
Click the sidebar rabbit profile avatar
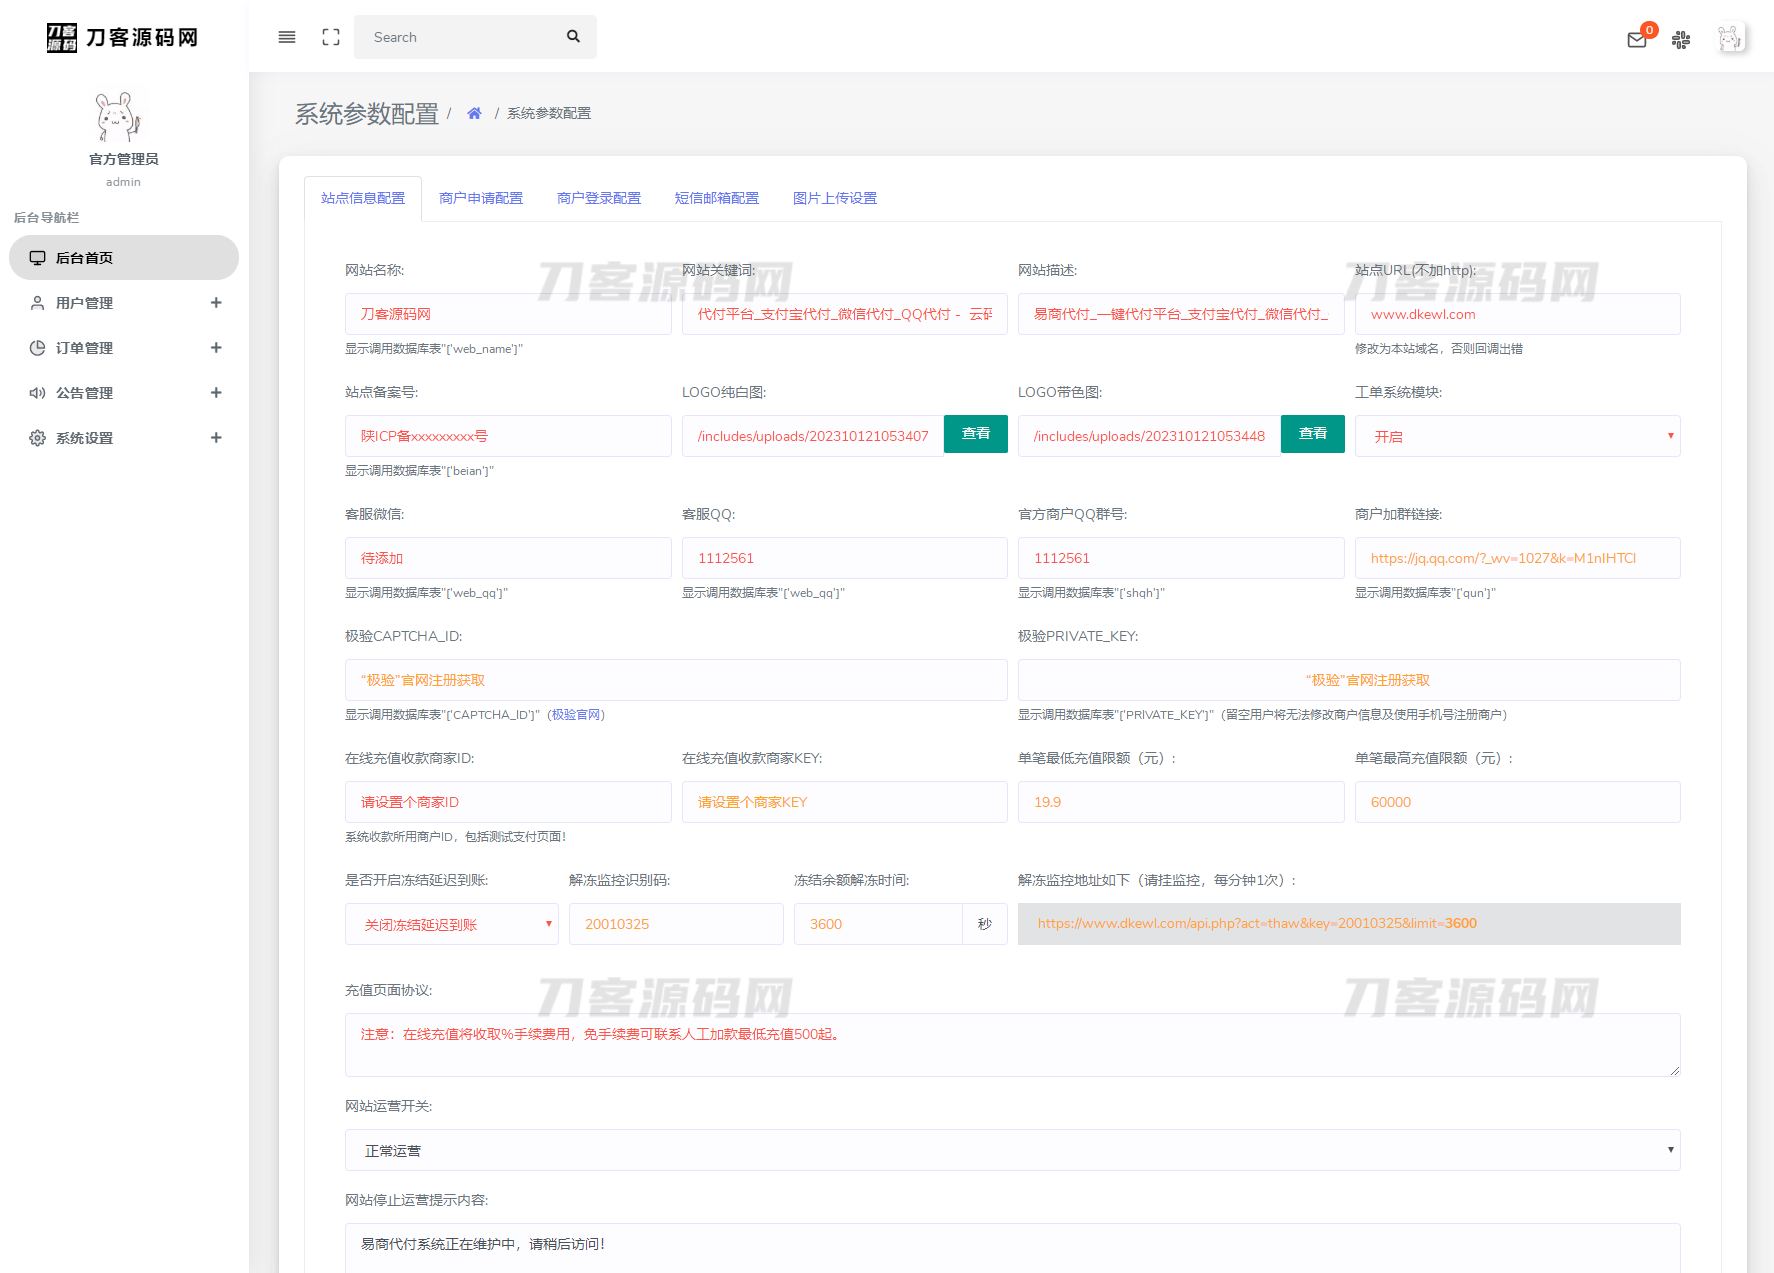(x=119, y=117)
